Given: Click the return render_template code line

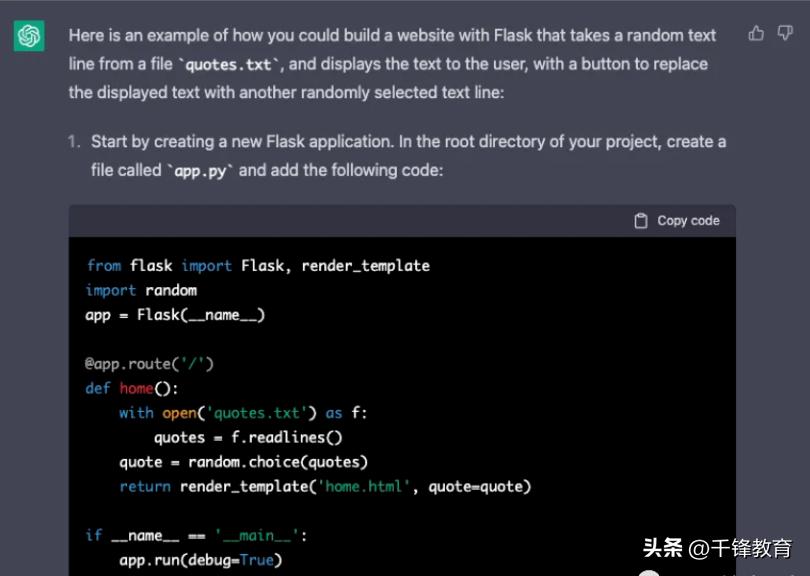Looking at the screenshot, I should pyautogui.click(x=324, y=487).
